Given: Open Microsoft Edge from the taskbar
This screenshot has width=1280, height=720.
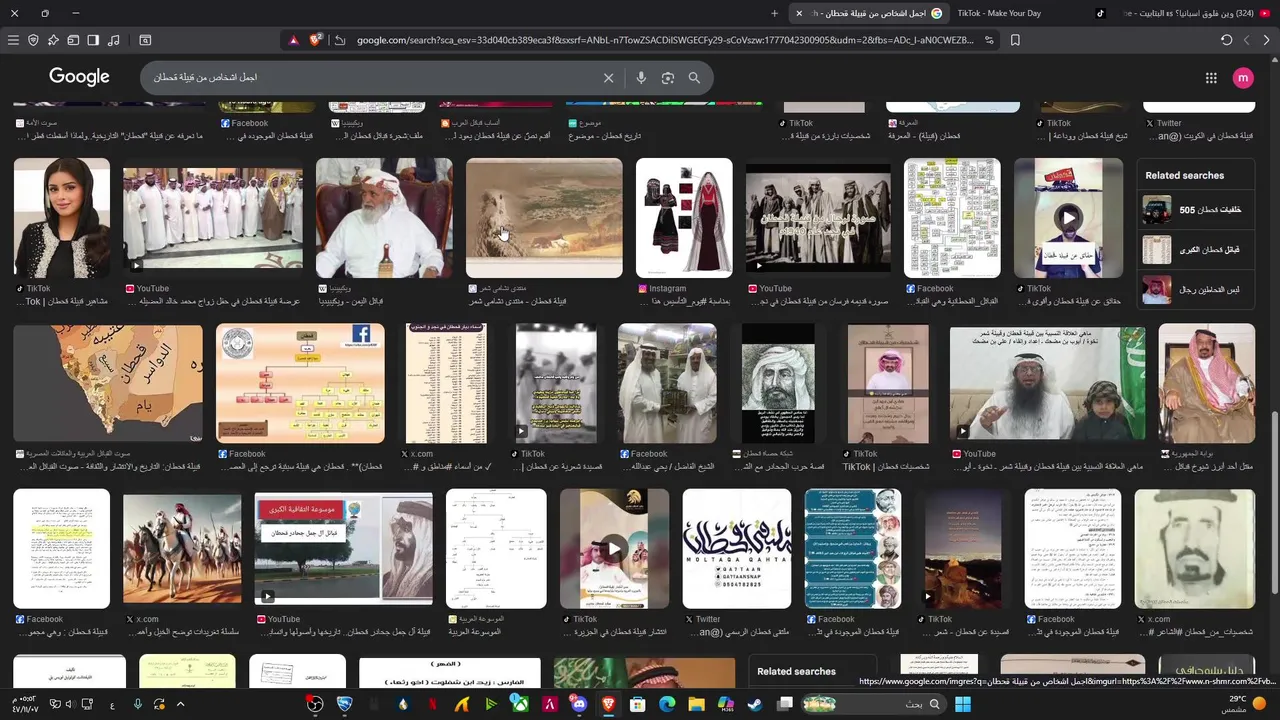Looking at the screenshot, I should tap(667, 704).
